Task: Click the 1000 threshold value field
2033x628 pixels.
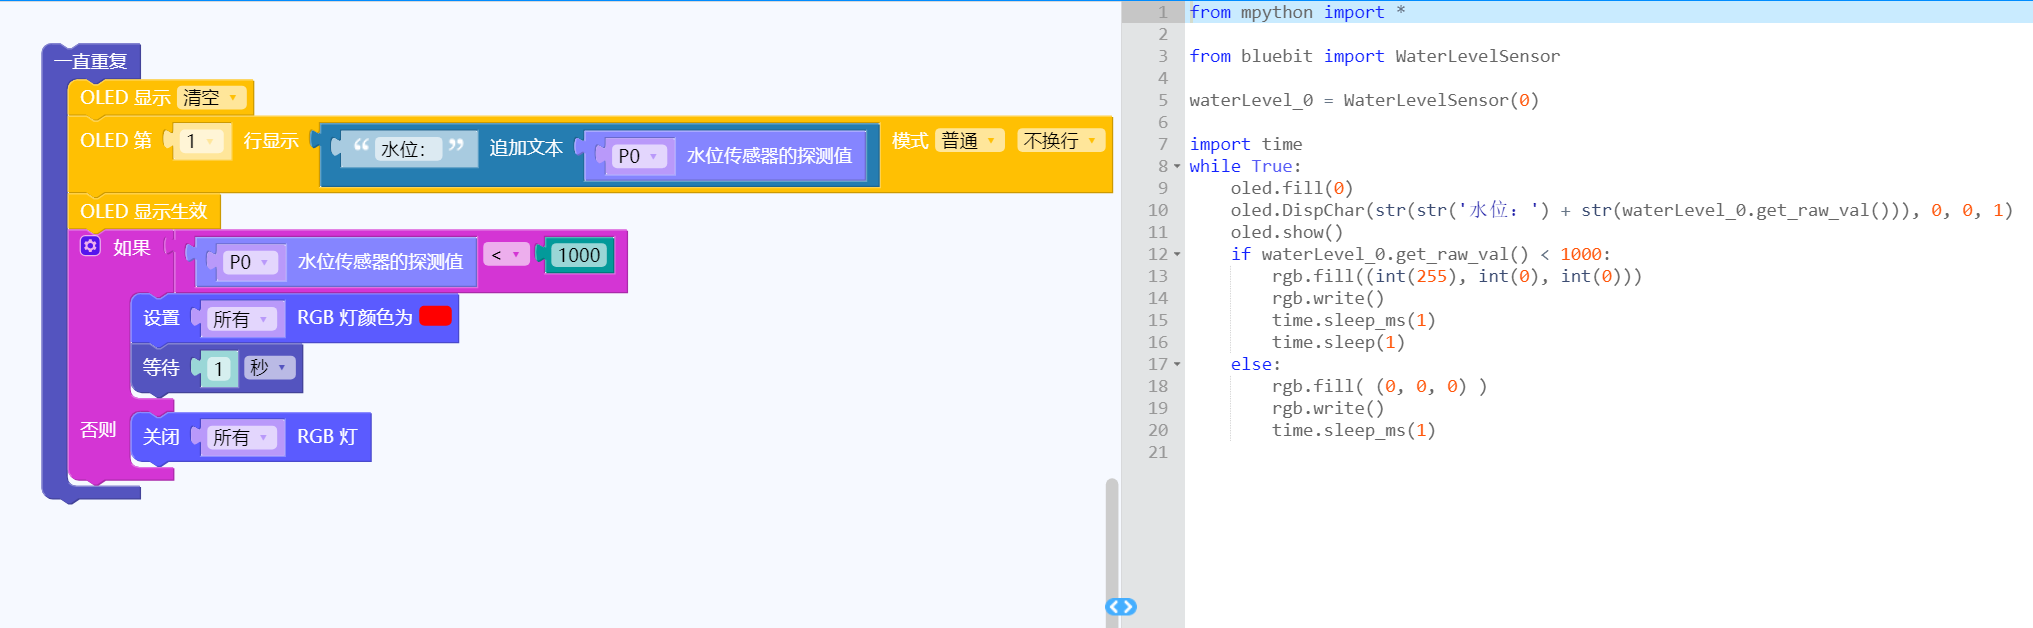Action: (x=579, y=256)
